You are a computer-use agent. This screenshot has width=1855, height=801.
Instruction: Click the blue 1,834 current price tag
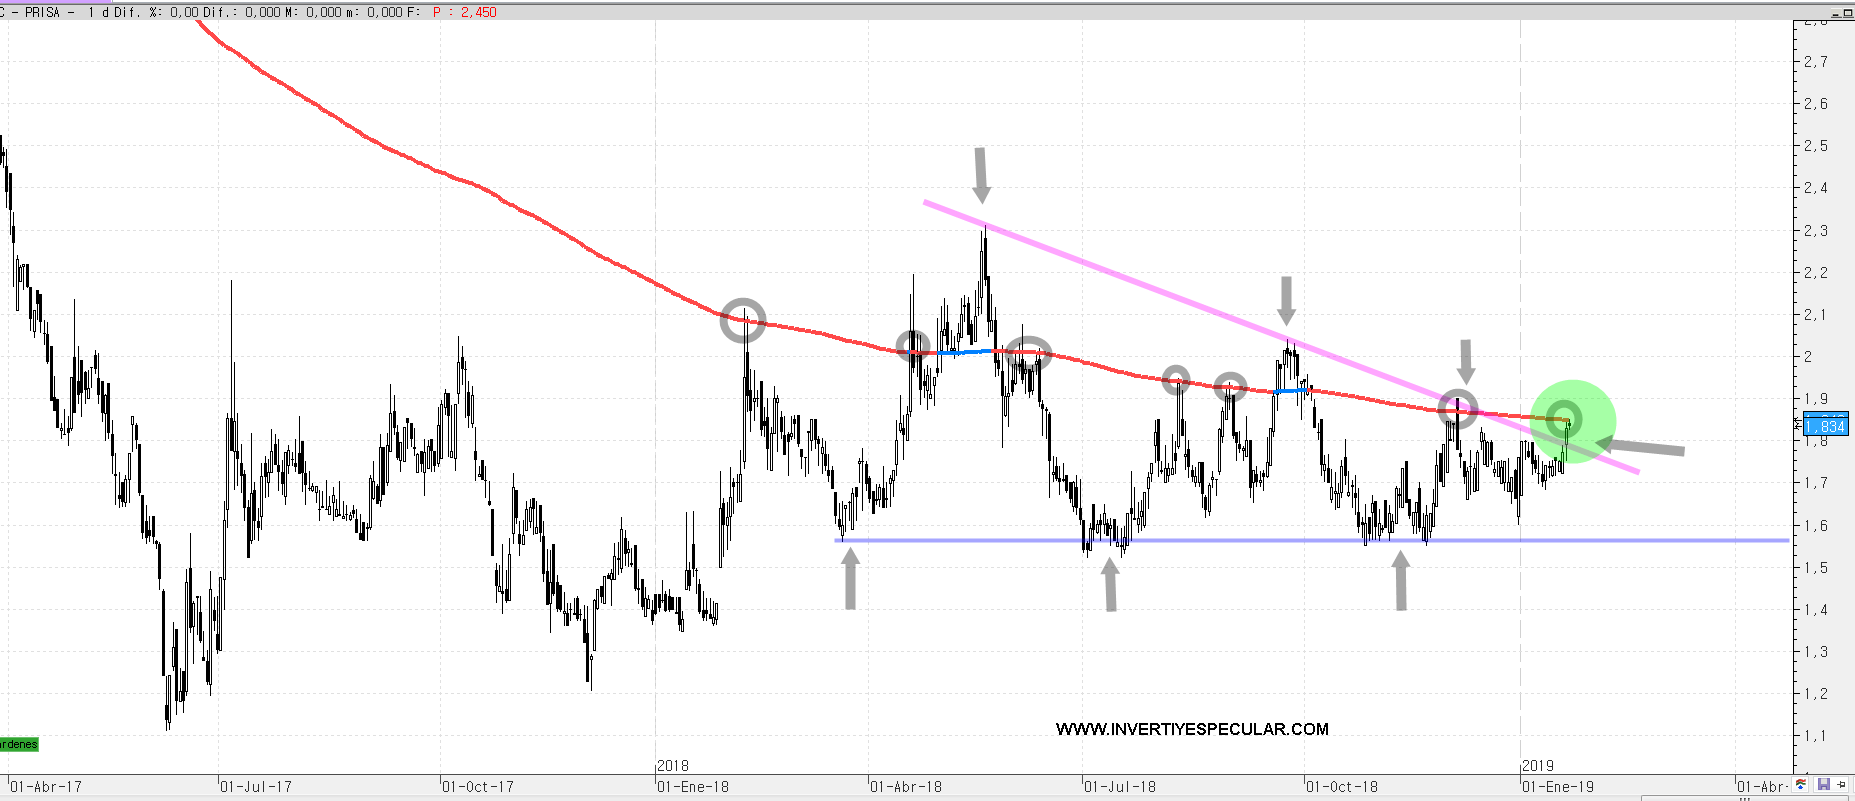1825,426
